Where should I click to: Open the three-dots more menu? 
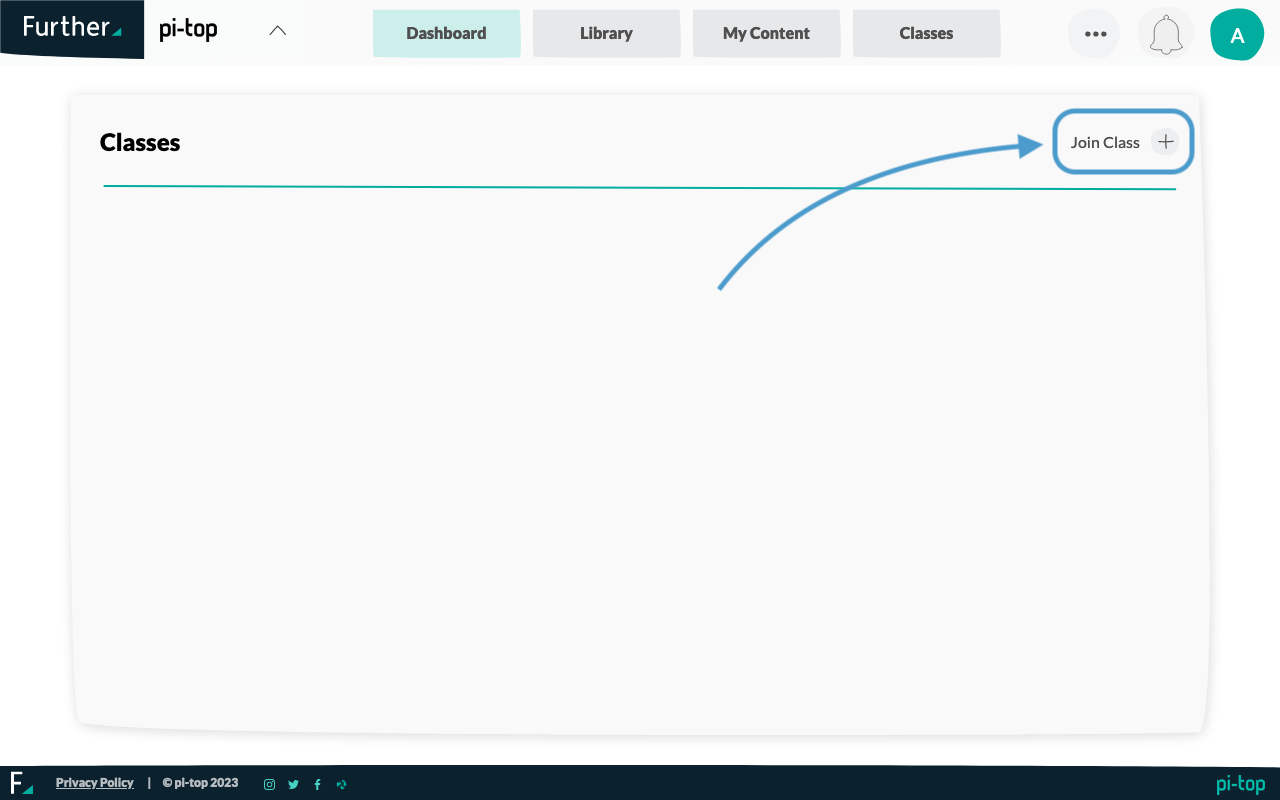click(x=1095, y=34)
